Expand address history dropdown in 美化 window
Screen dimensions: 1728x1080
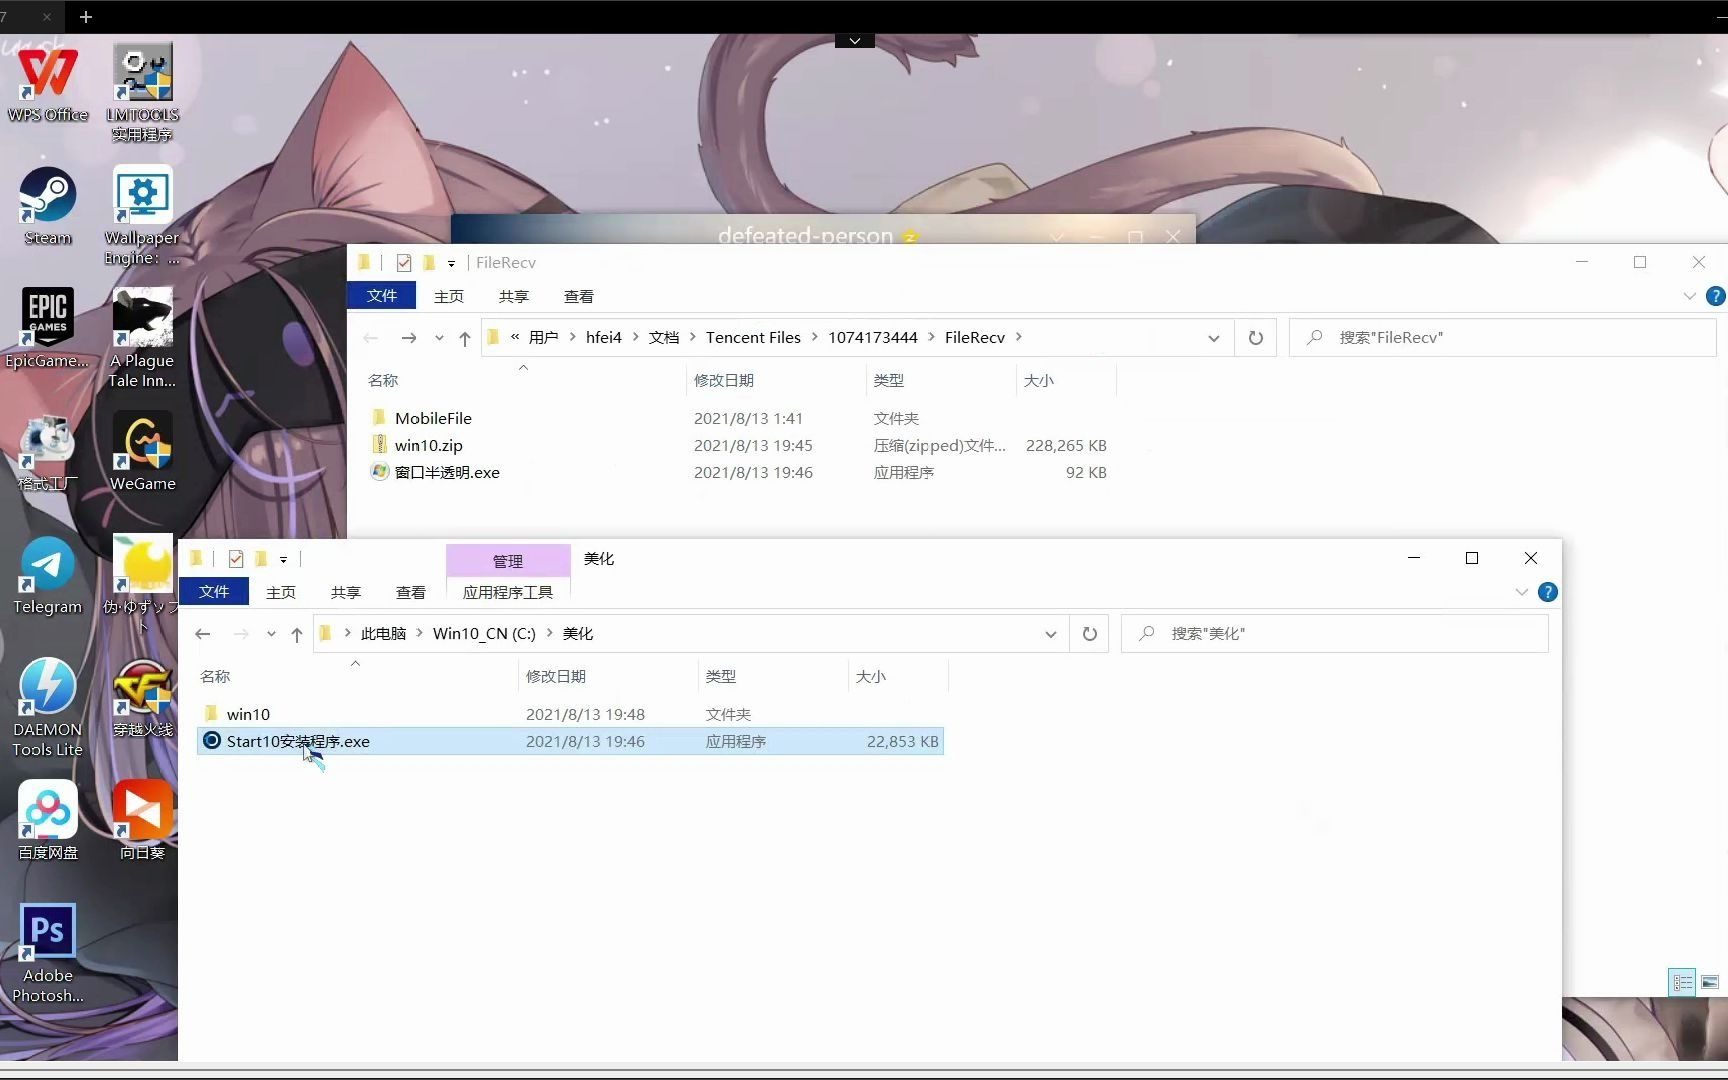pos(1050,634)
